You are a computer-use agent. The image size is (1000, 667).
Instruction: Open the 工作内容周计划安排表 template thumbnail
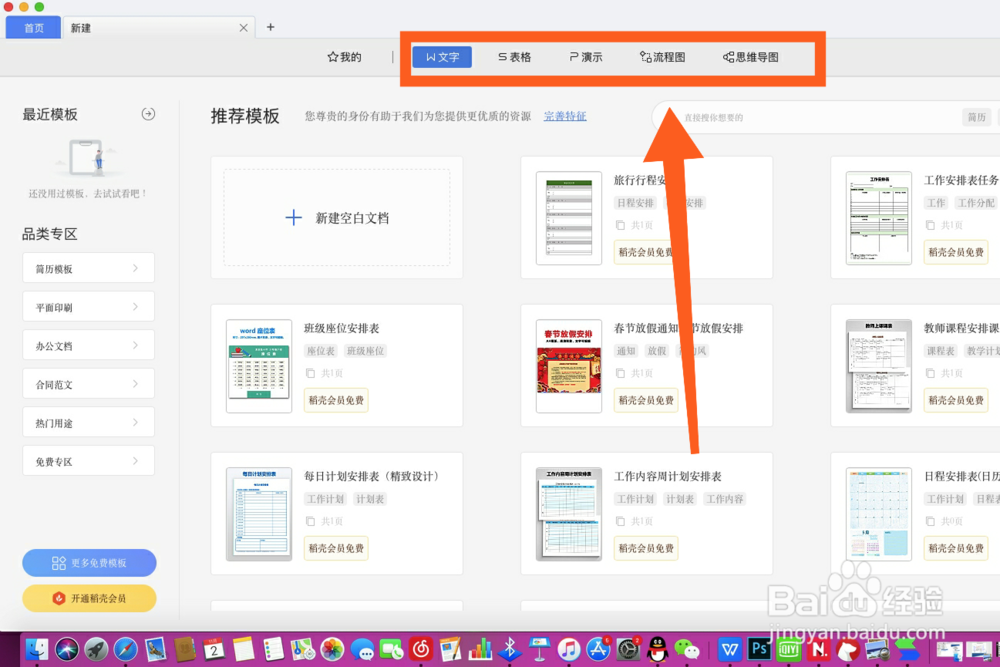(569, 514)
